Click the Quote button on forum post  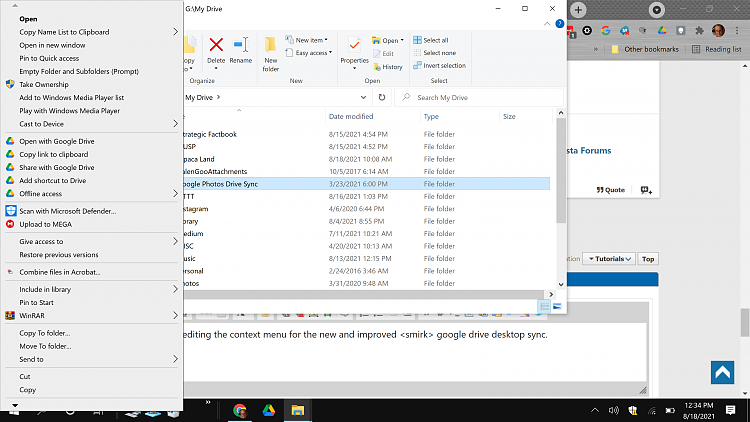click(610, 190)
